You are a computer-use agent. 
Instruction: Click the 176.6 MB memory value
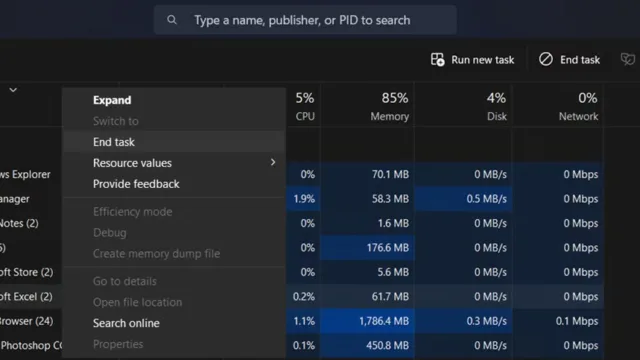coord(388,248)
